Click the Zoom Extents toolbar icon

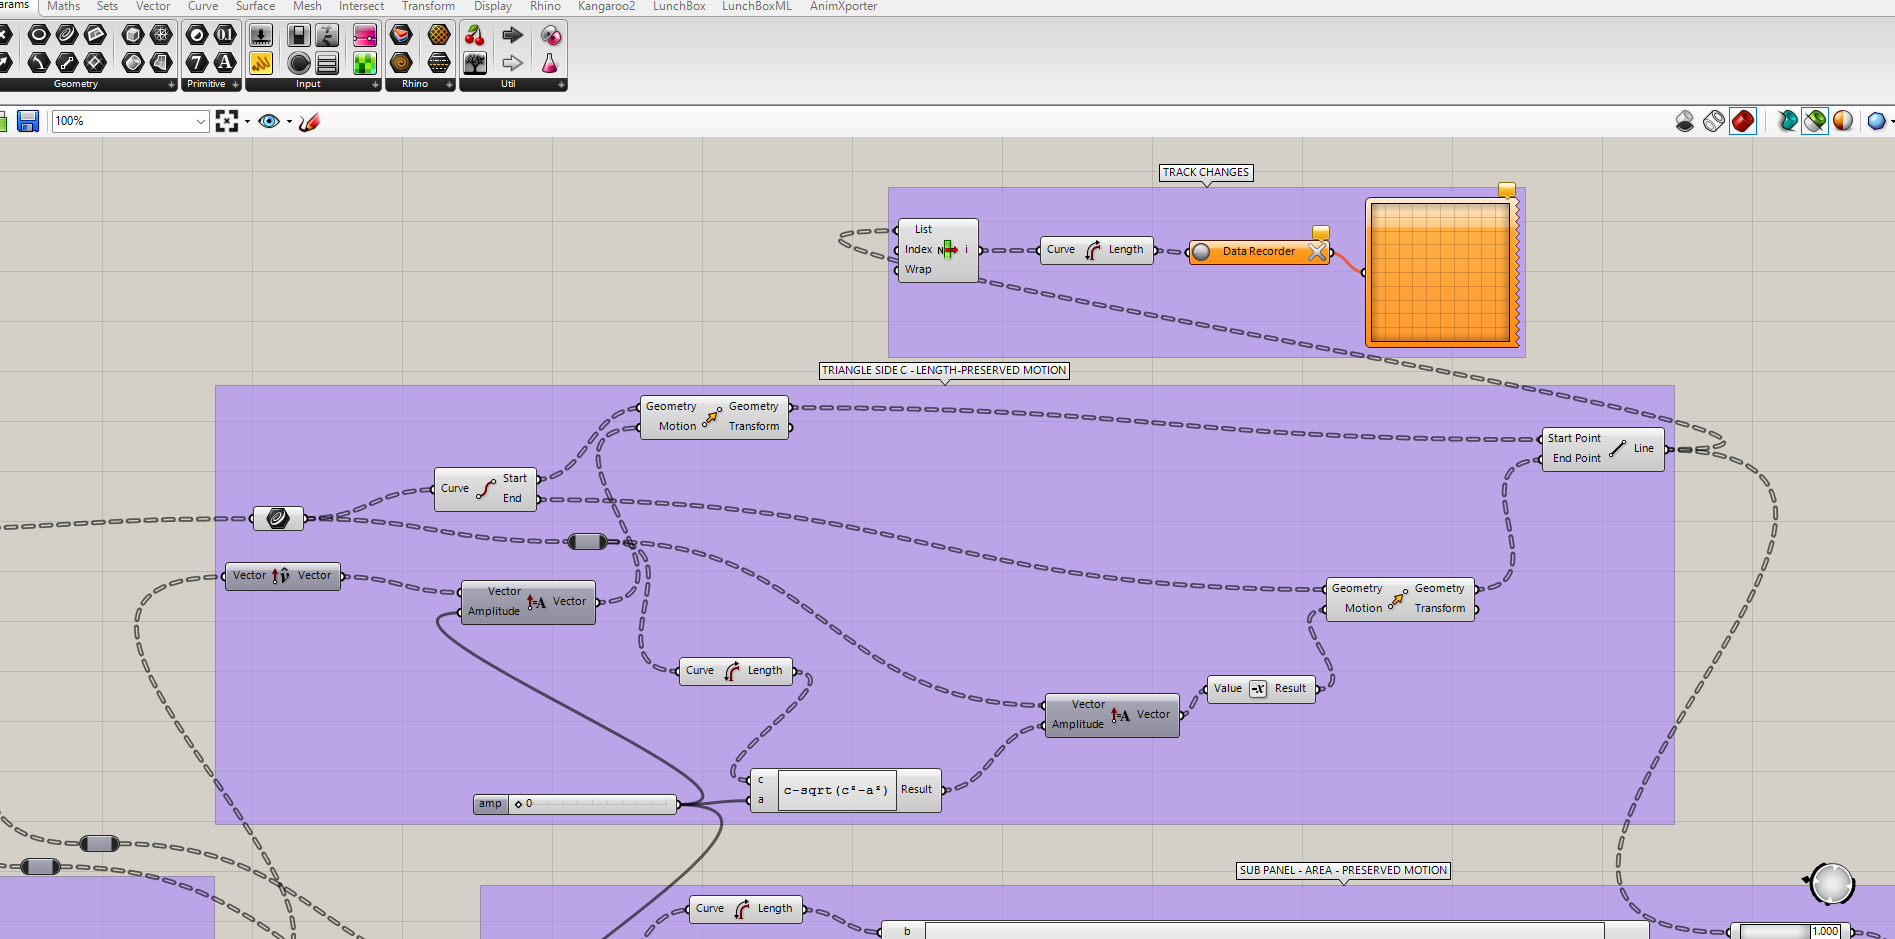click(227, 121)
